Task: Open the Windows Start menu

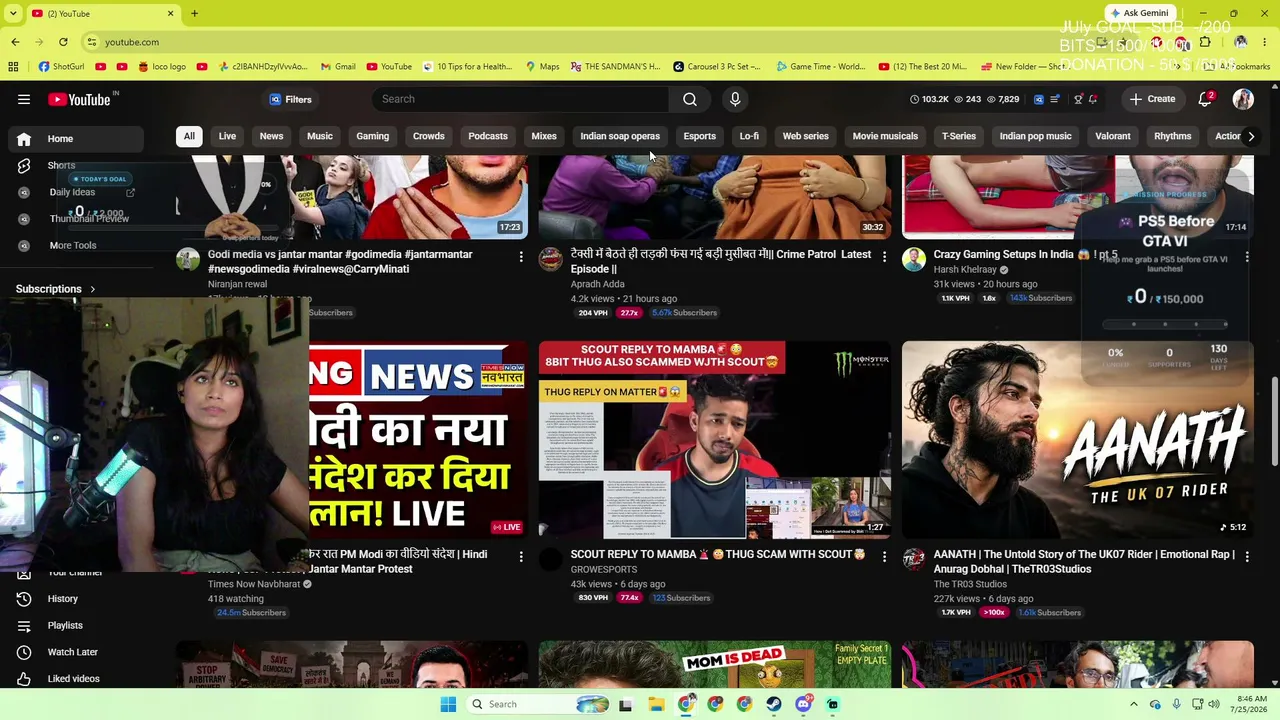Action: [x=448, y=704]
